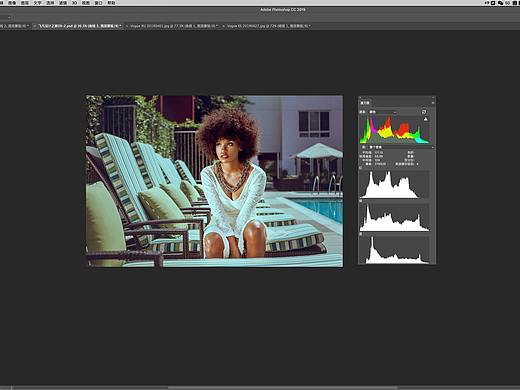Select the 直方图 (Histogram) panel tab
Image resolution: width=520 pixels, height=390 pixels.
point(365,103)
